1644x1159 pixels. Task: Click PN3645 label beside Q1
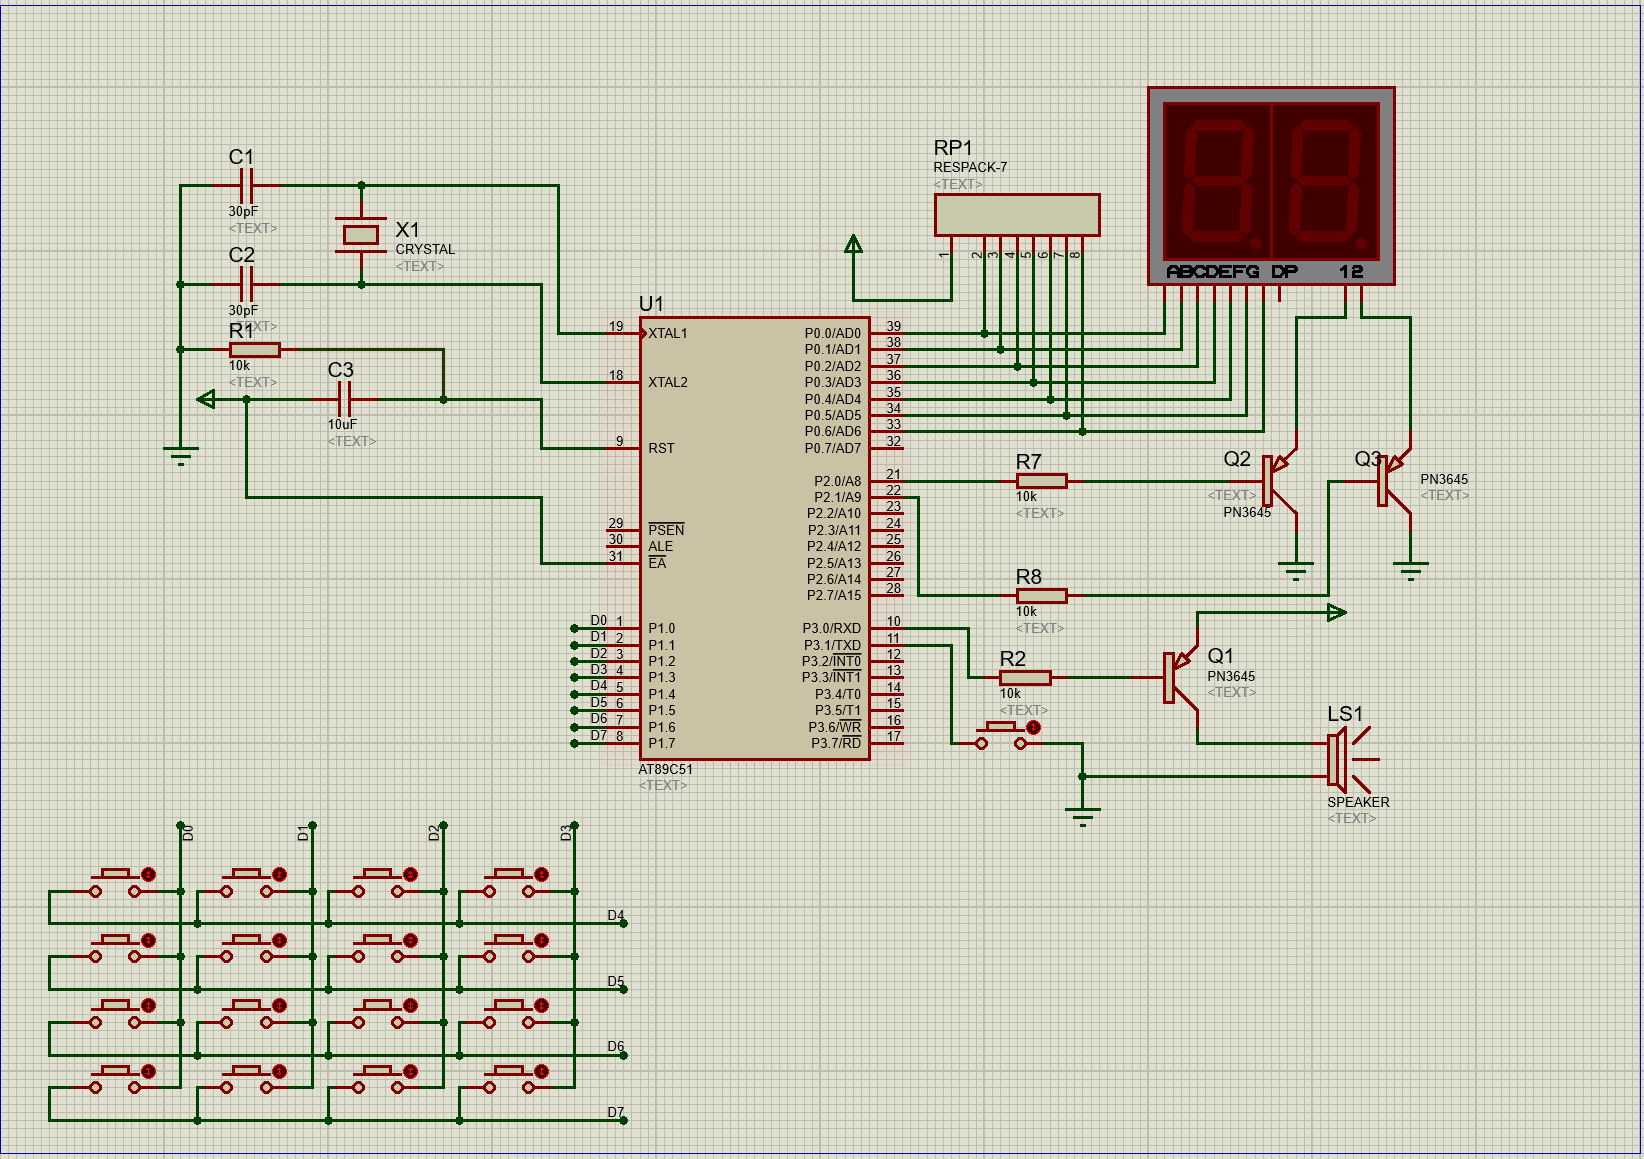pos(1231,677)
